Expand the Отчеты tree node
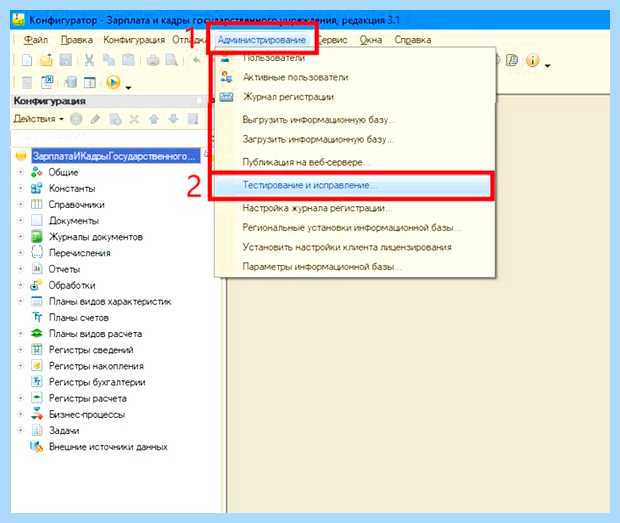620x523 pixels. click(20, 269)
